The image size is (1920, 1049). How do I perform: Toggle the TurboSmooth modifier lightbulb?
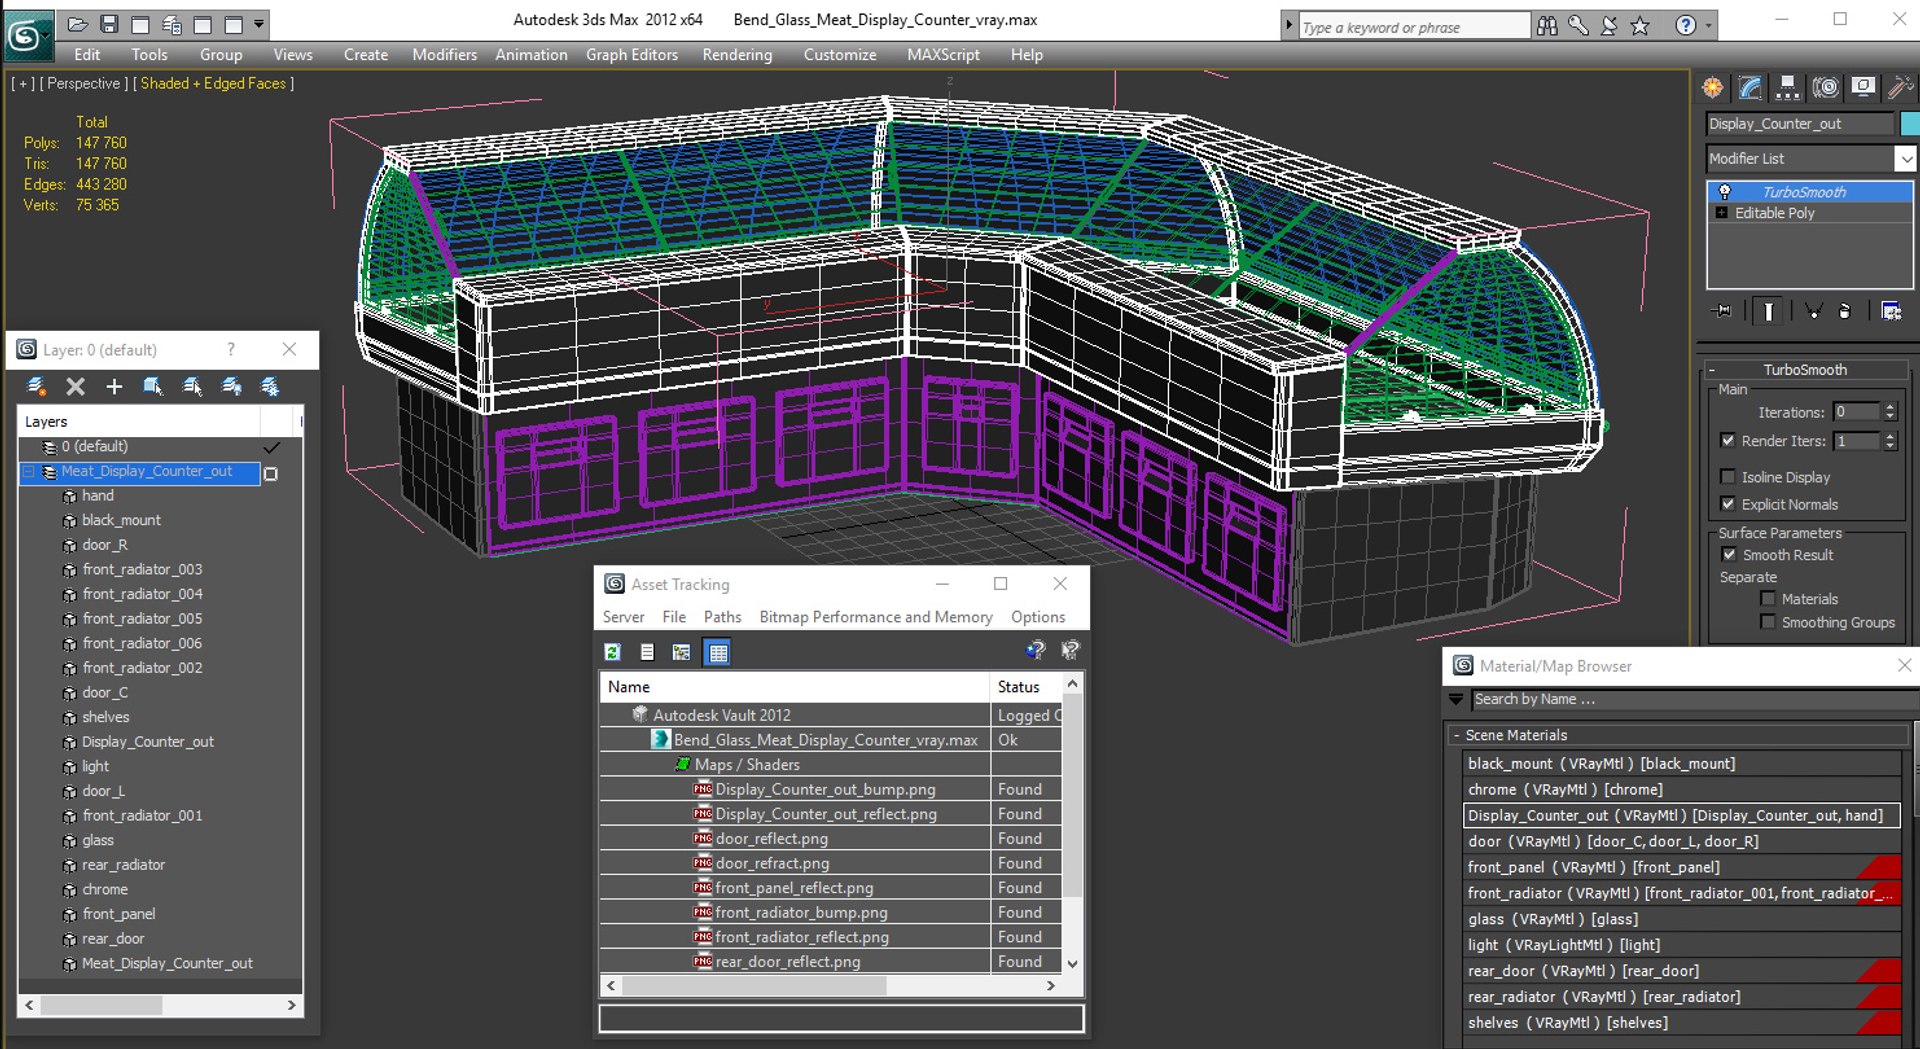(1725, 192)
